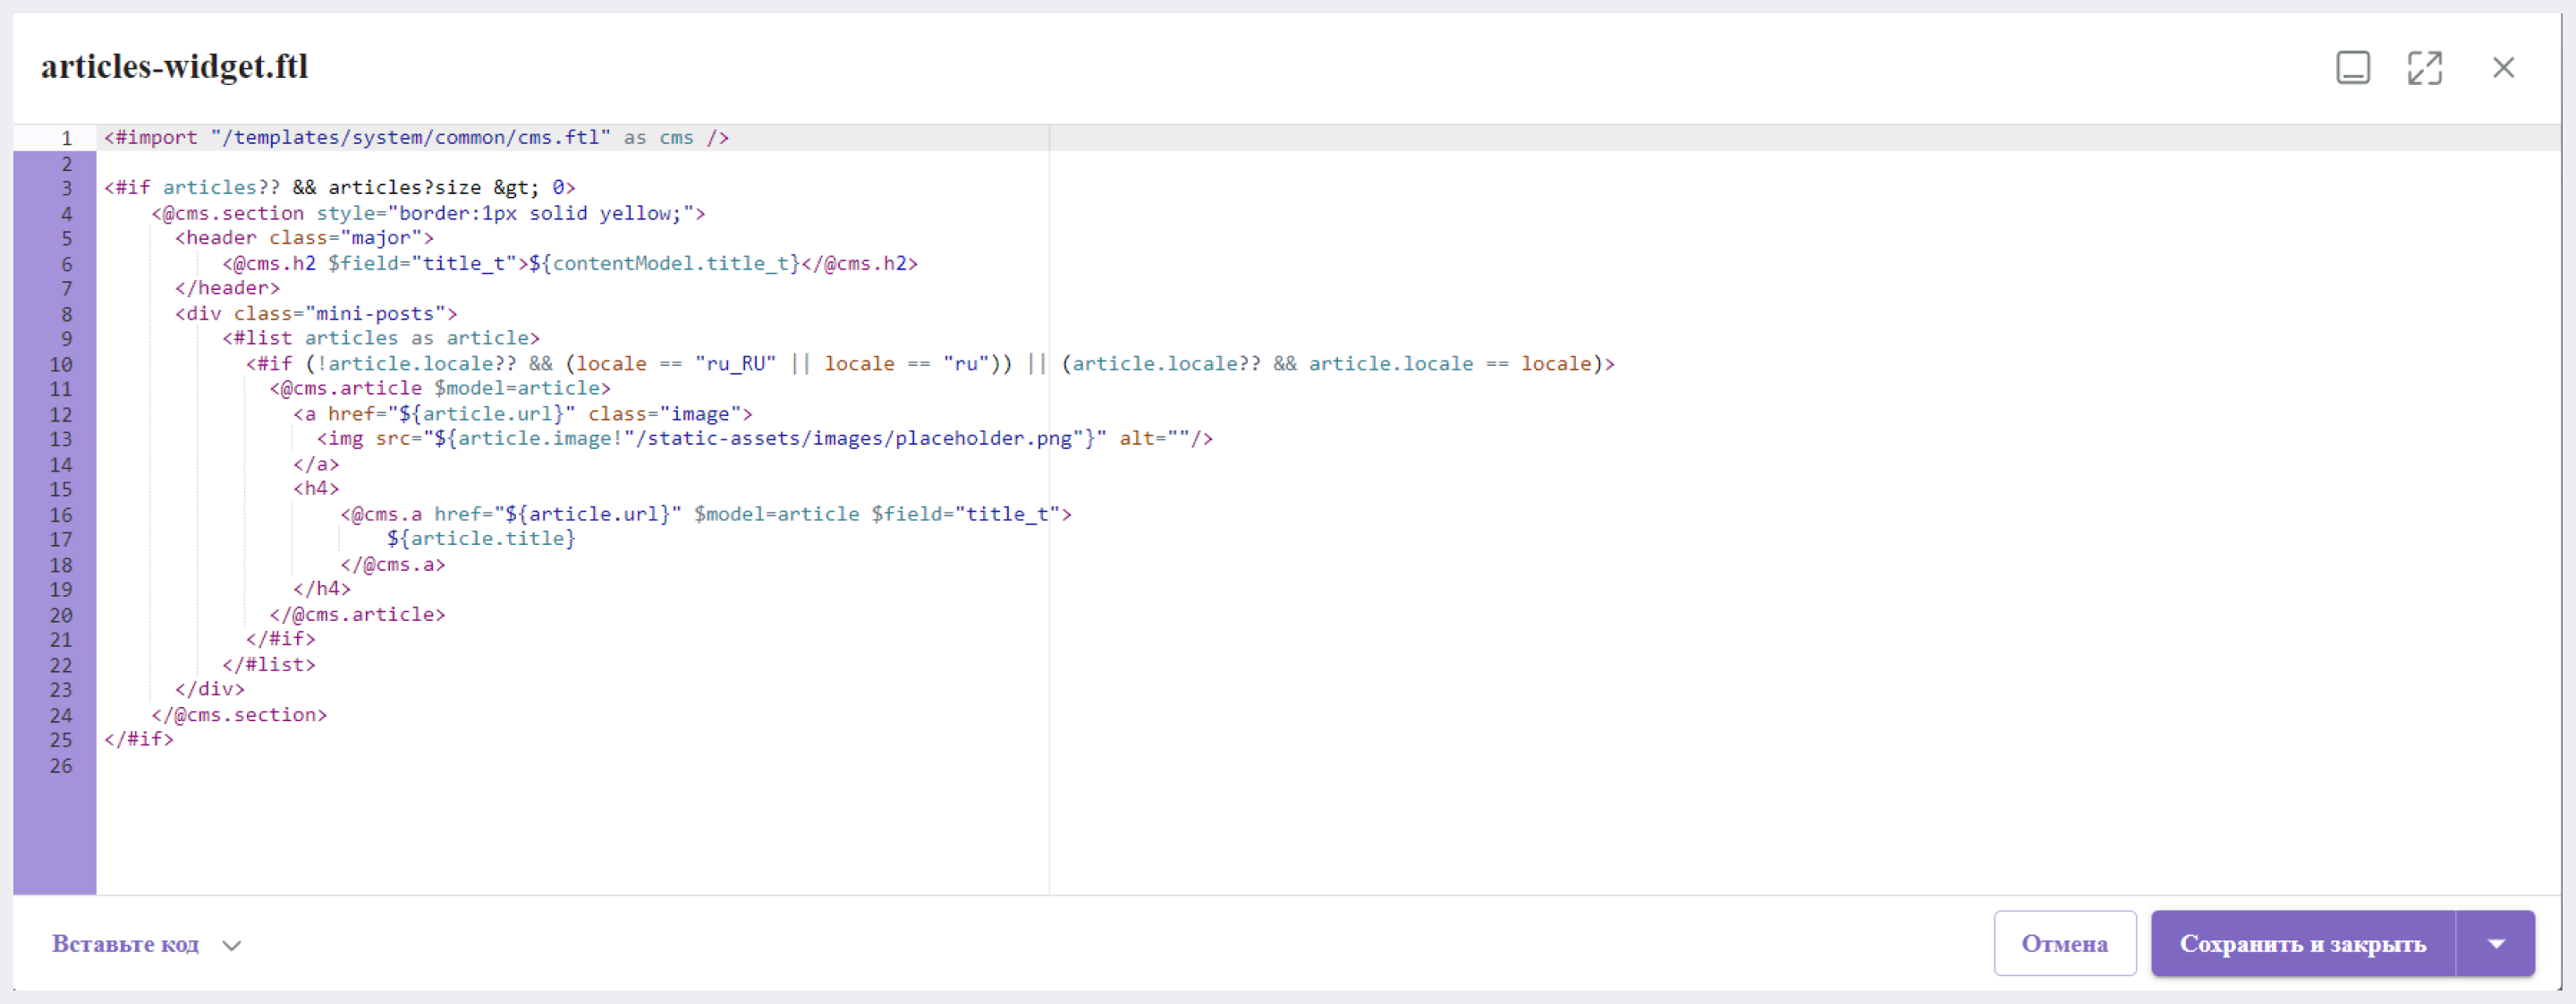Click '"/templates/system/common/cms.ftl"' path string

point(410,138)
